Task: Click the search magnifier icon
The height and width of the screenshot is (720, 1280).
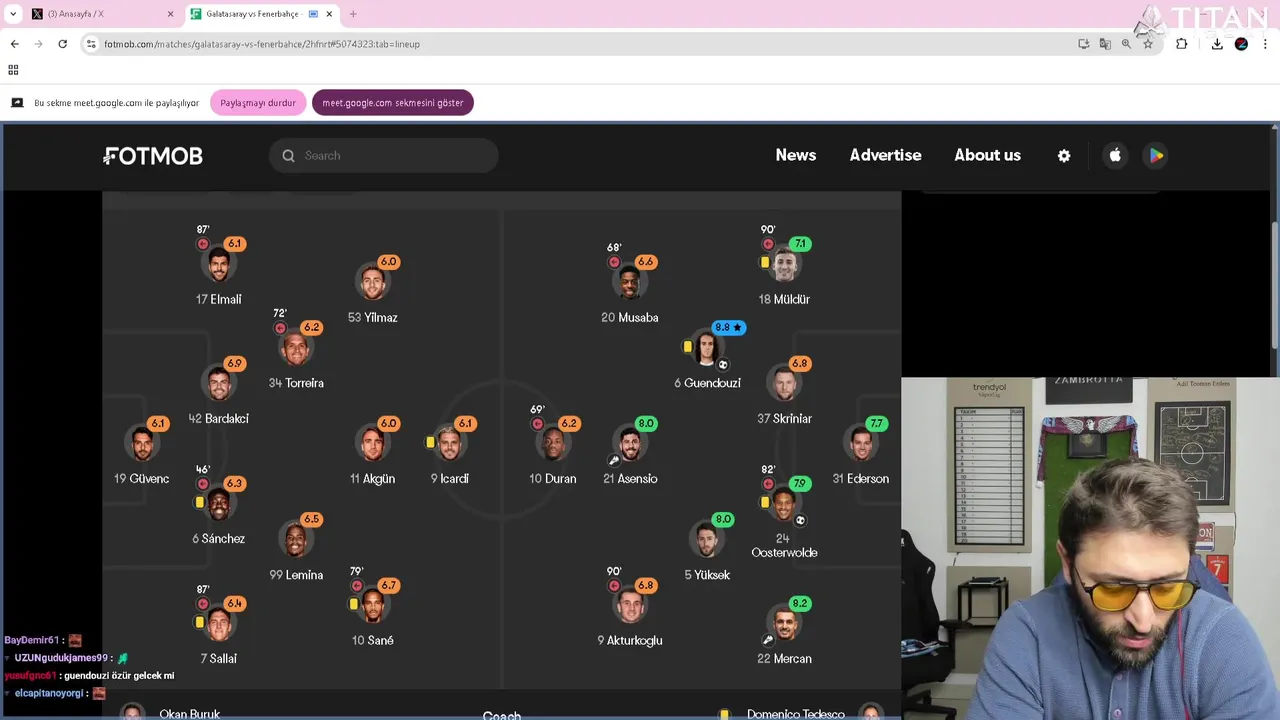Action: pos(289,156)
